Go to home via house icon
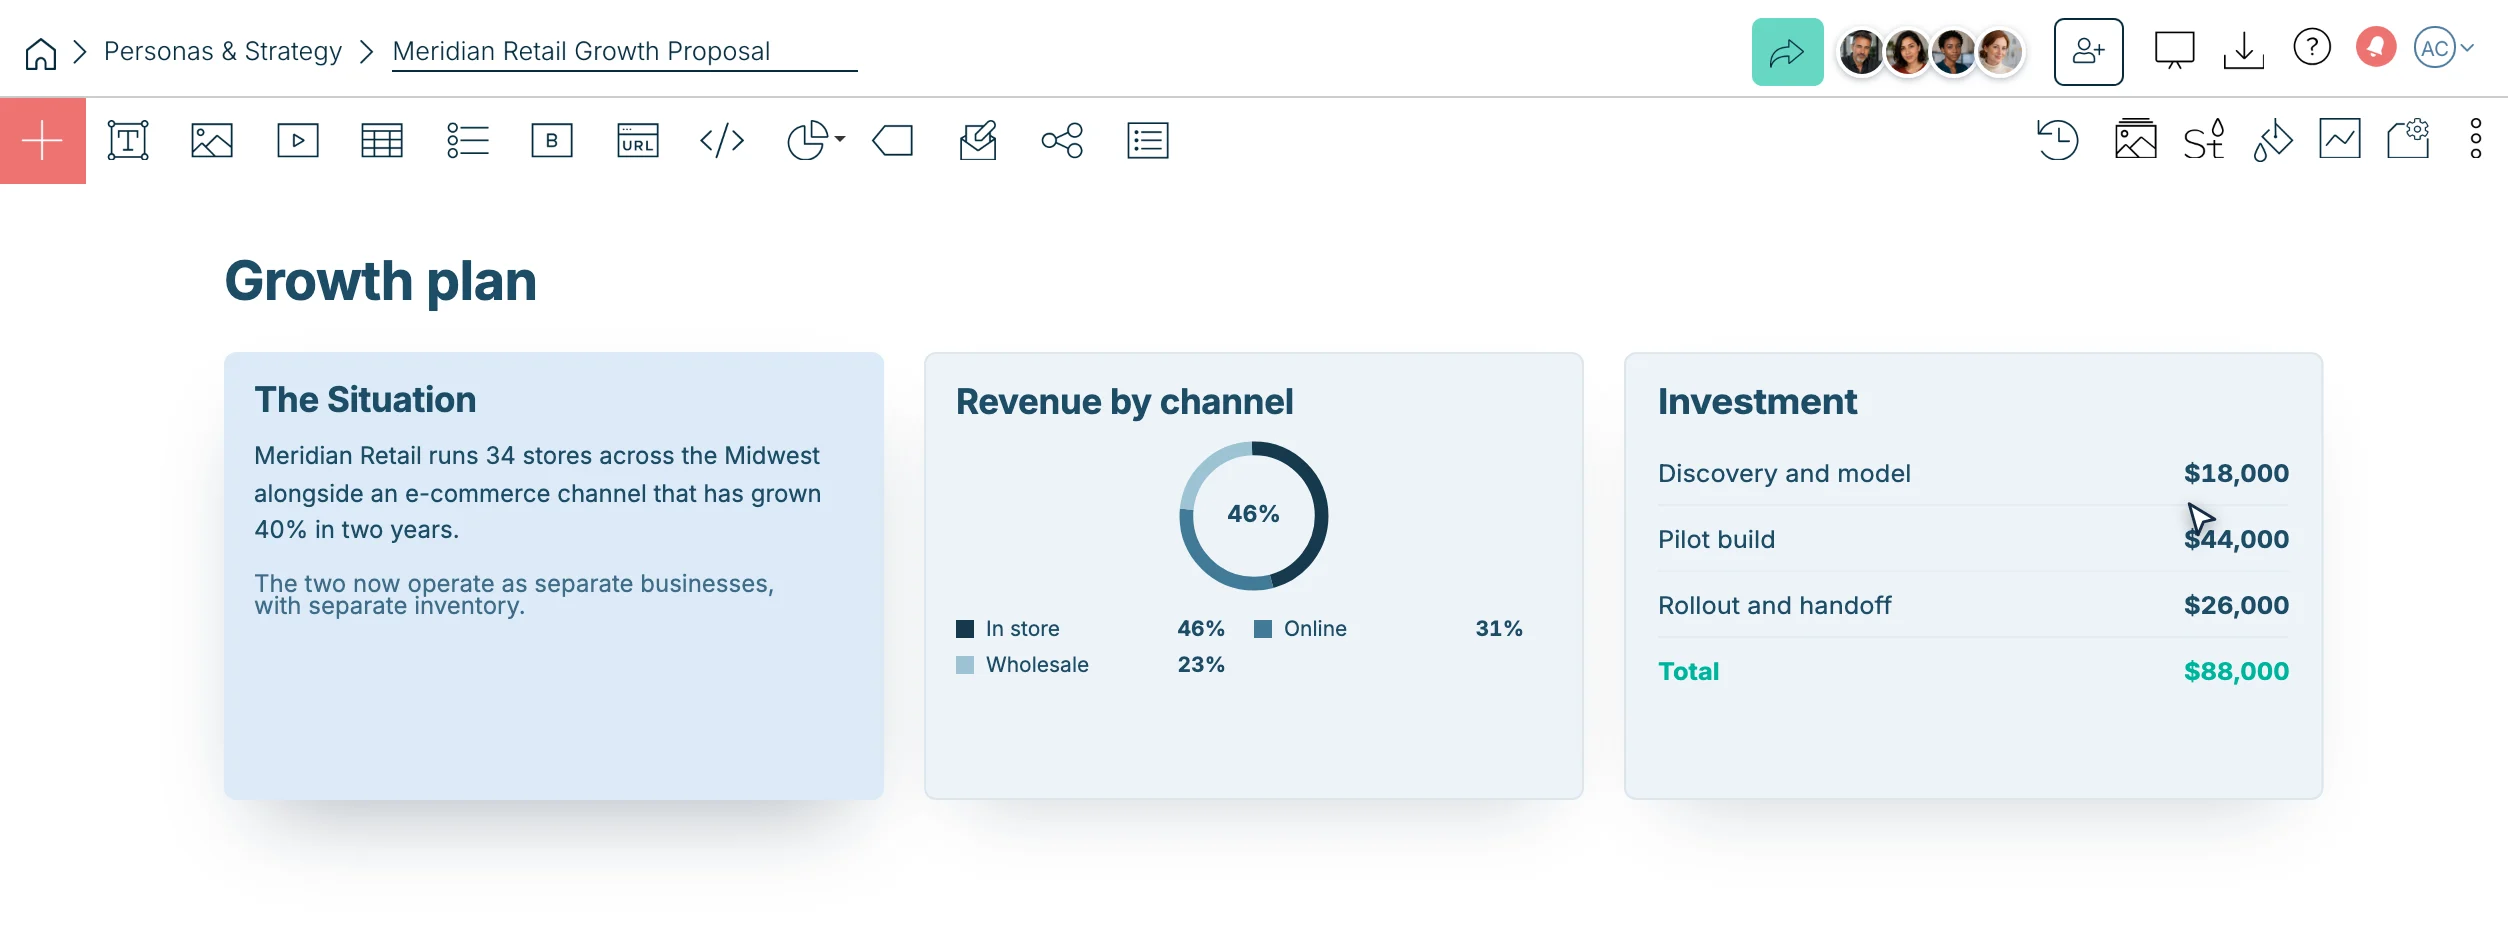The image size is (2508, 944). tap(41, 53)
